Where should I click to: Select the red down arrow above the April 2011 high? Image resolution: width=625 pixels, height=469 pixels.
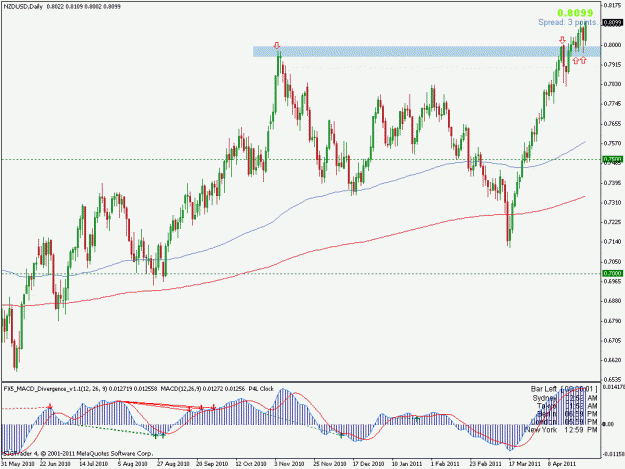(562, 40)
